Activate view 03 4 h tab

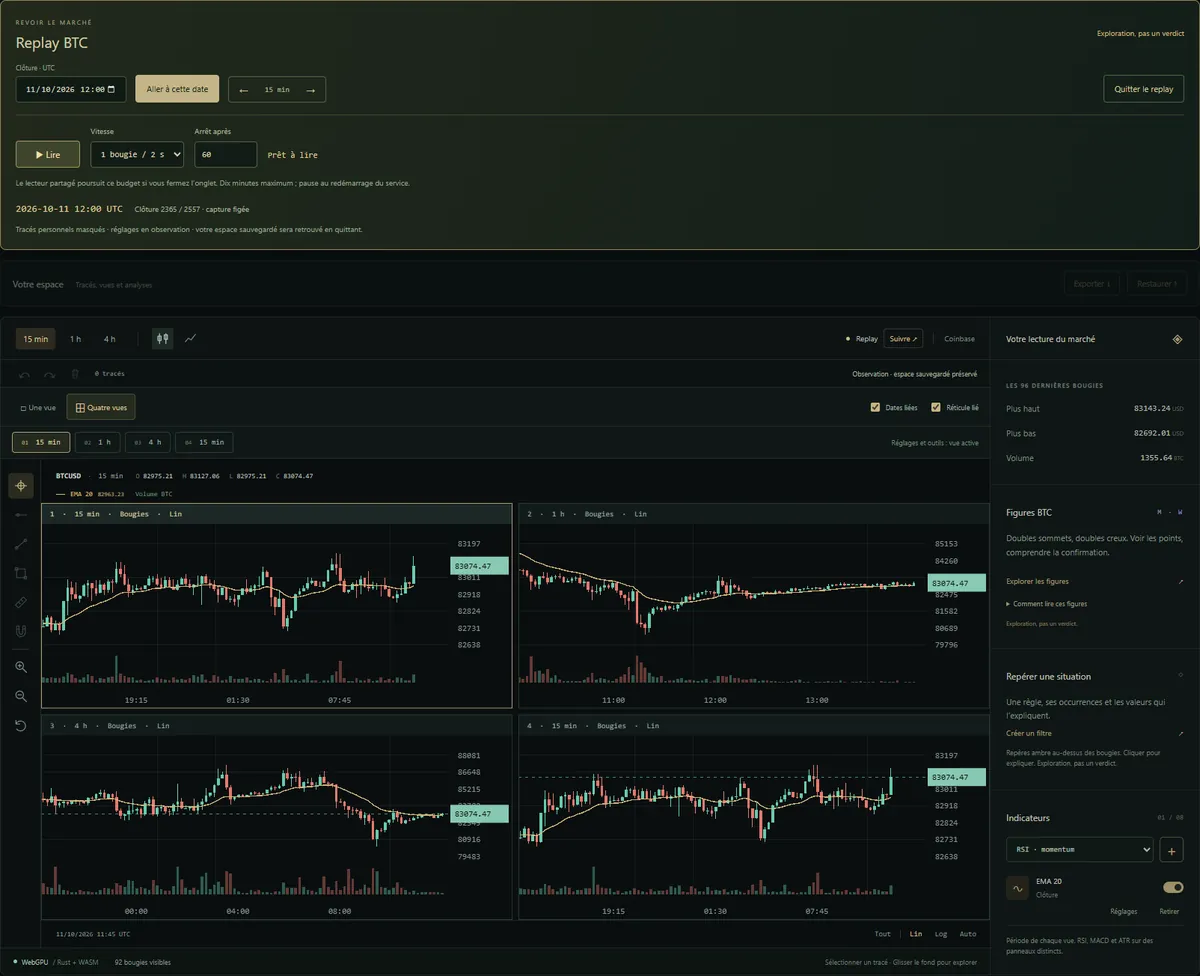tap(147, 442)
